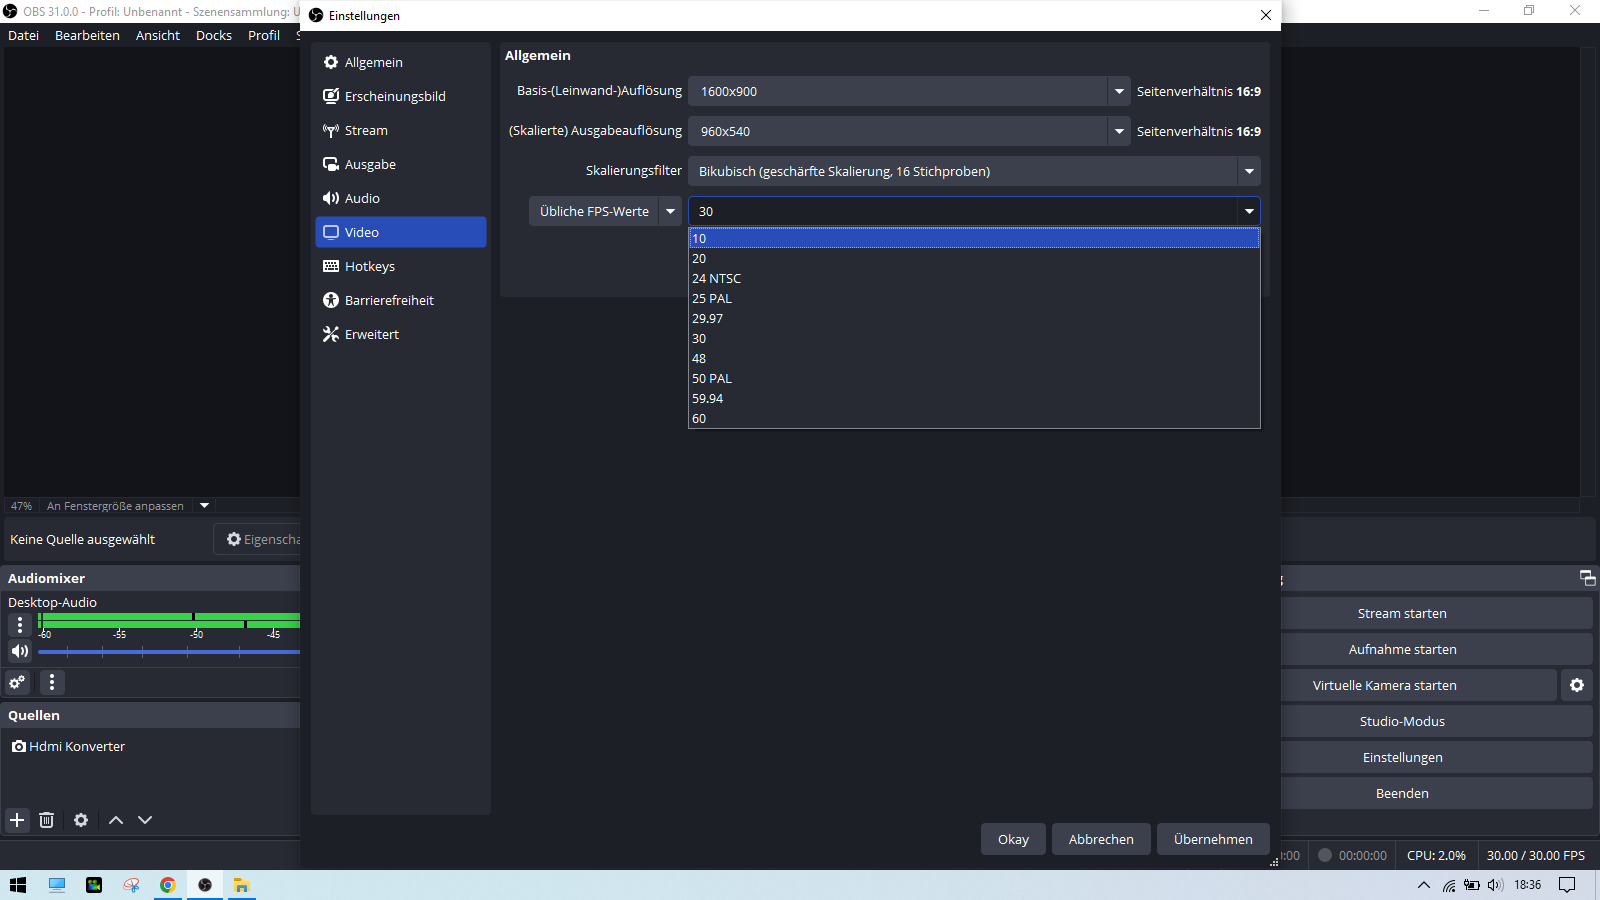Open the Bearbeiten menu in OBS

[x=87, y=35]
